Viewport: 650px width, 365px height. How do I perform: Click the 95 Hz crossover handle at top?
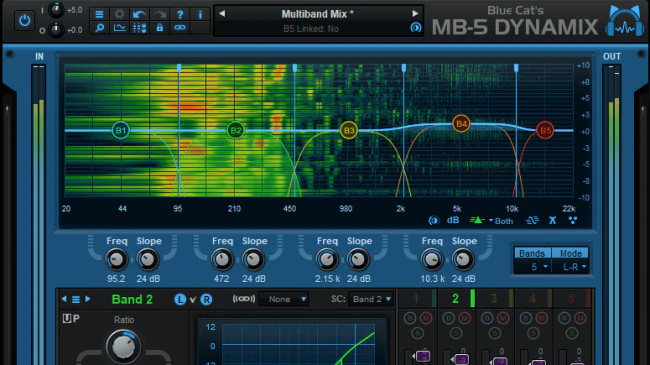[179, 68]
